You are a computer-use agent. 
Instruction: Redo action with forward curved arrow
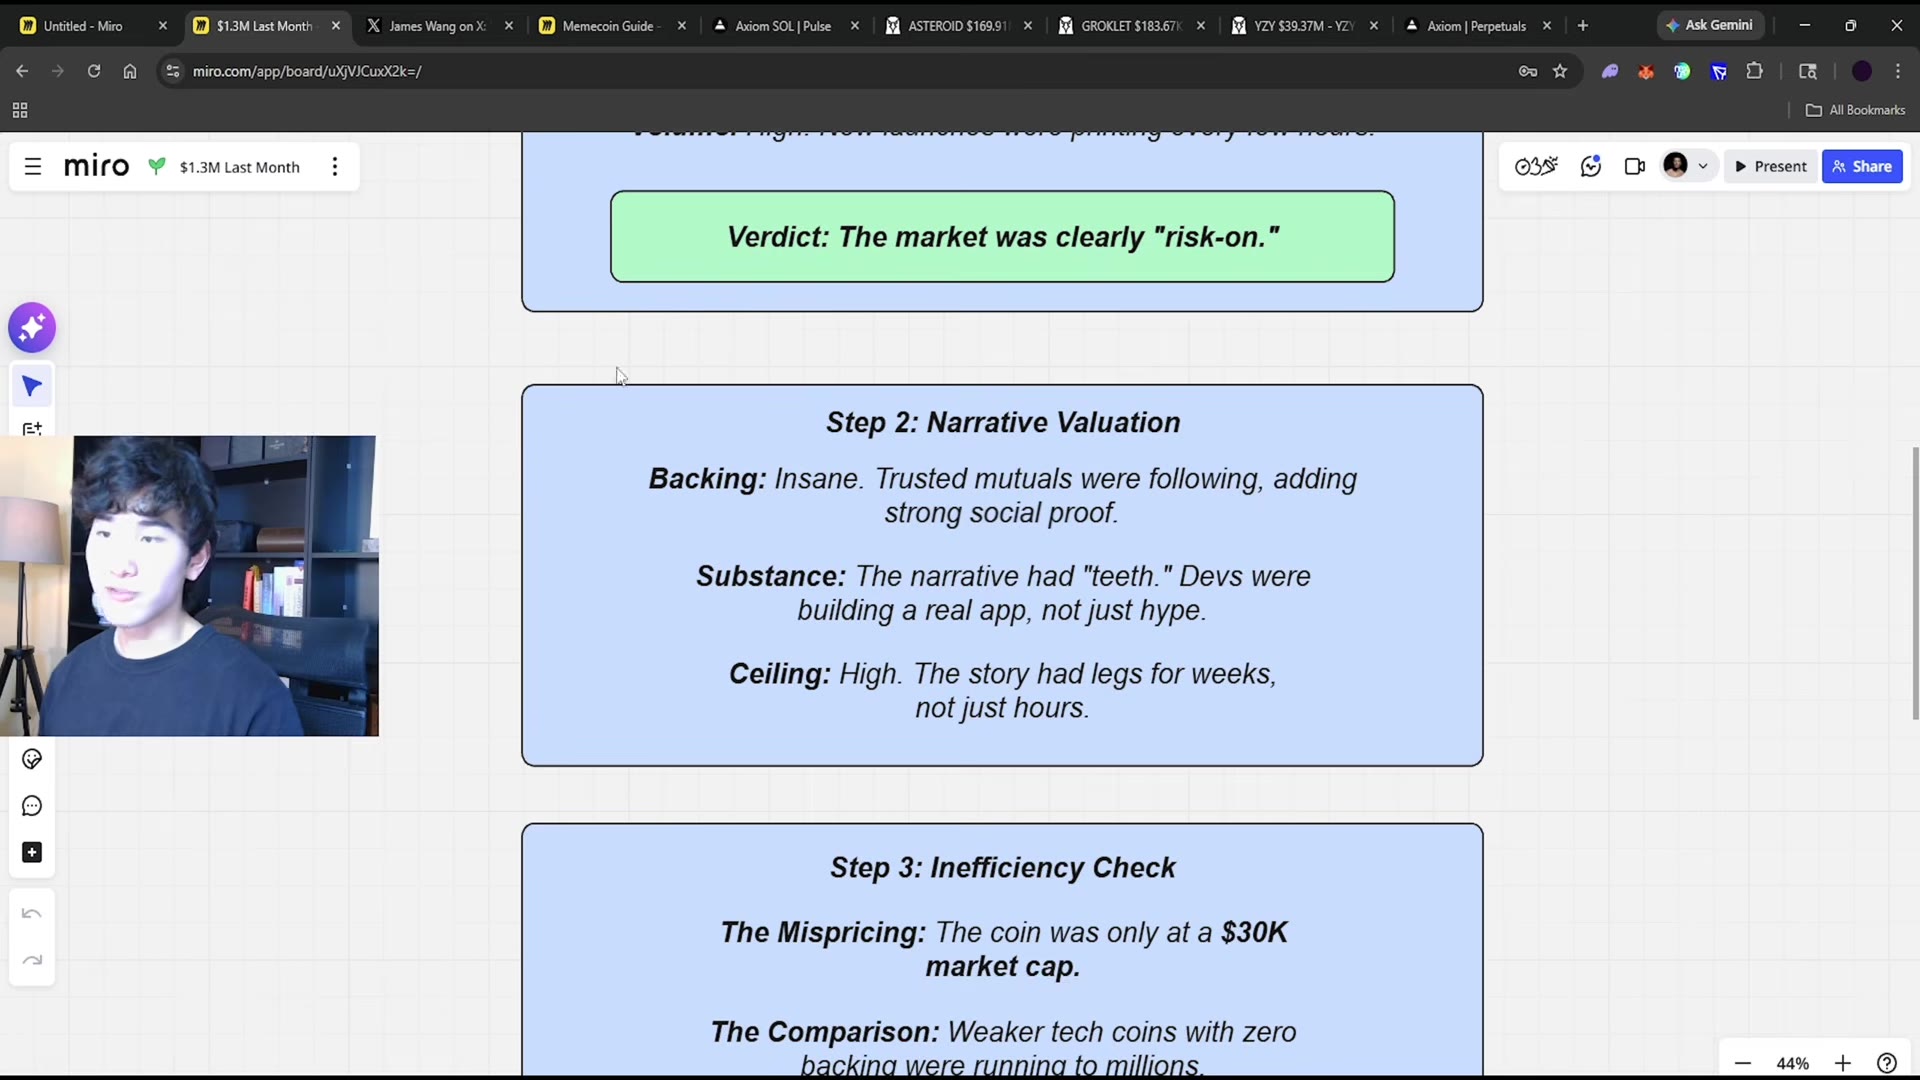click(x=32, y=961)
